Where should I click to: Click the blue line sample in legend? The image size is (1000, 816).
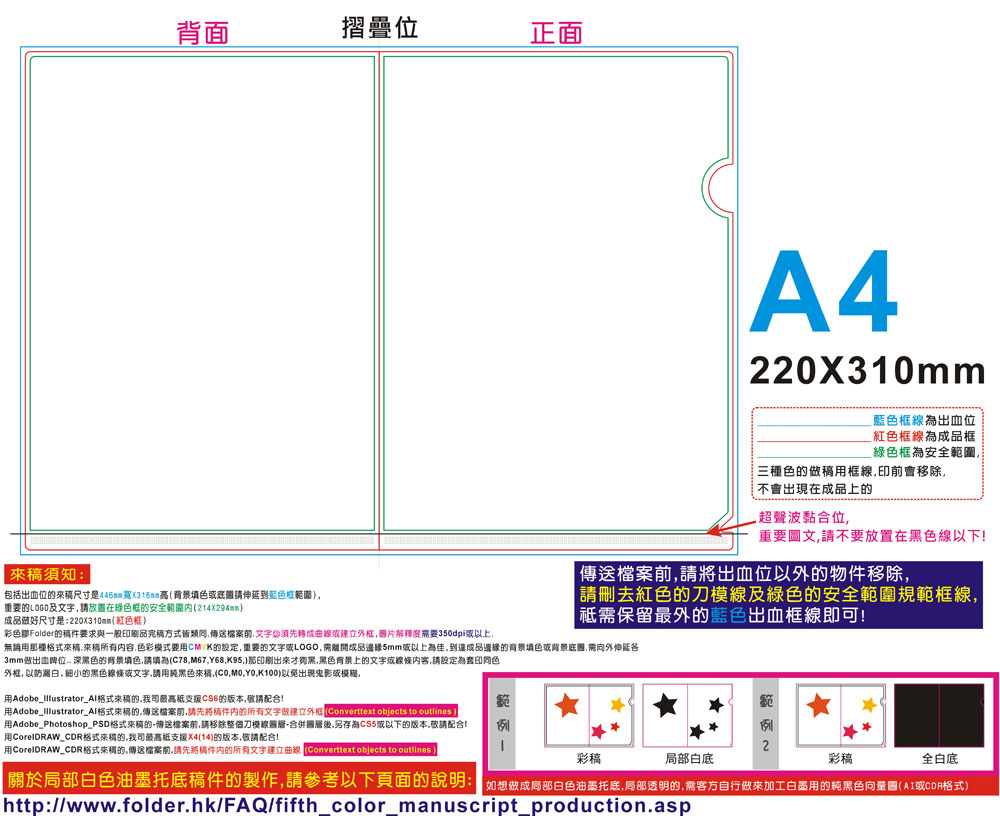pyautogui.click(x=814, y=425)
